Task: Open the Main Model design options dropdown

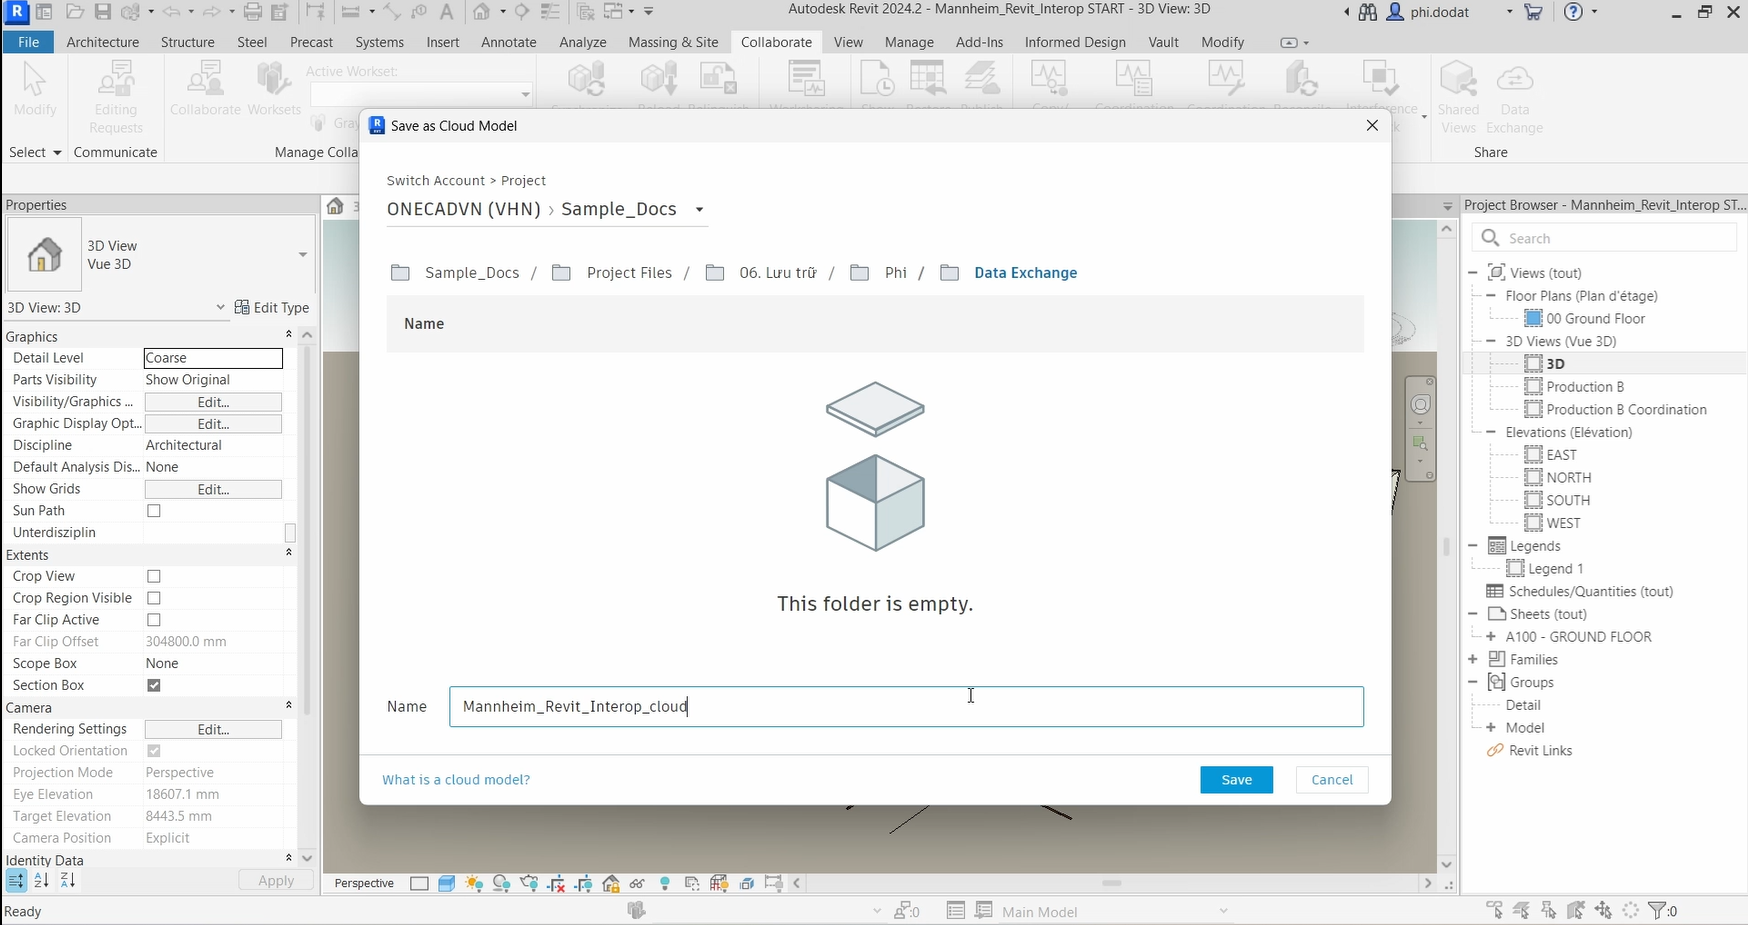Action: point(1223,911)
